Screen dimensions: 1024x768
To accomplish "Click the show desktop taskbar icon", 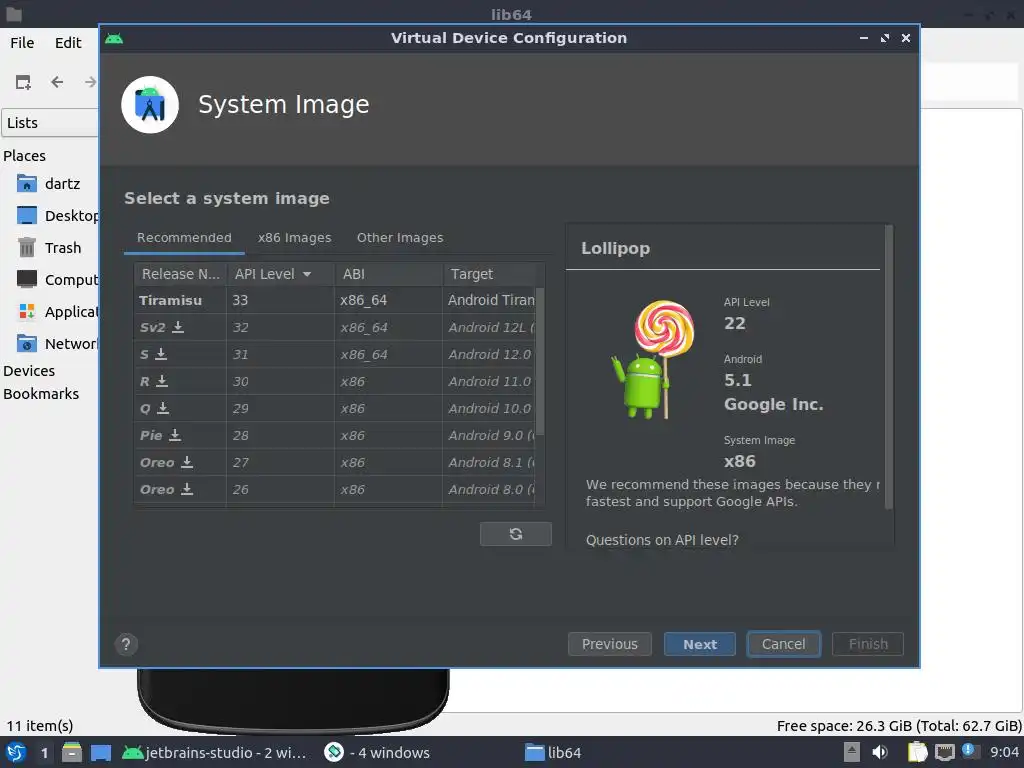I will (x=101, y=753).
